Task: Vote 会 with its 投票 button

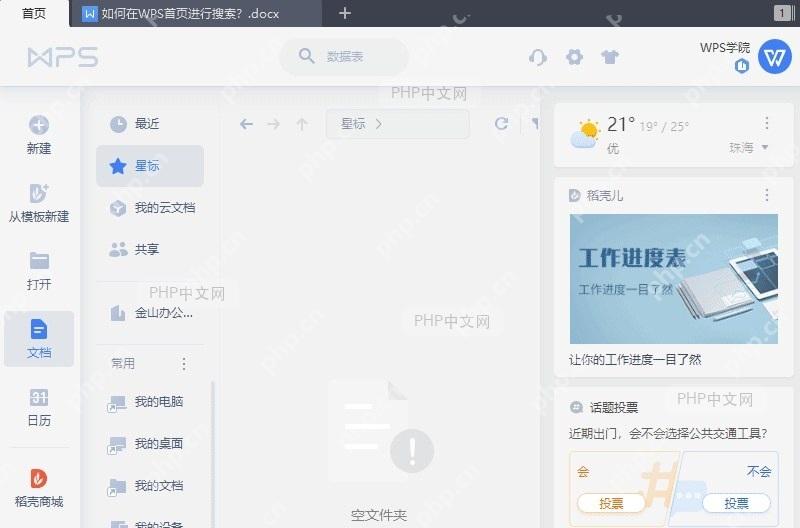Action: 611,504
